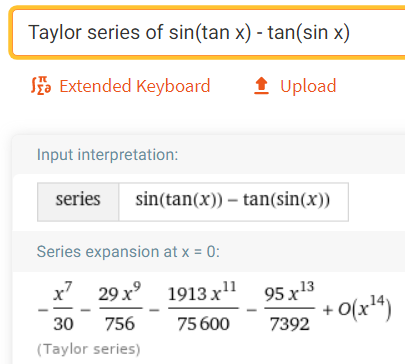405x364 pixels.
Task: Select the 'Input interpretation:' pod heading
Action: coord(107,155)
